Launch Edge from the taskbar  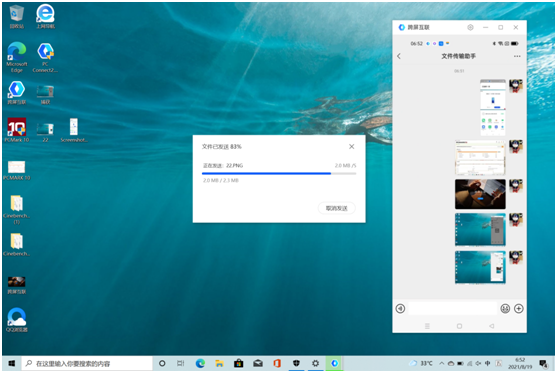click(200, 363)
